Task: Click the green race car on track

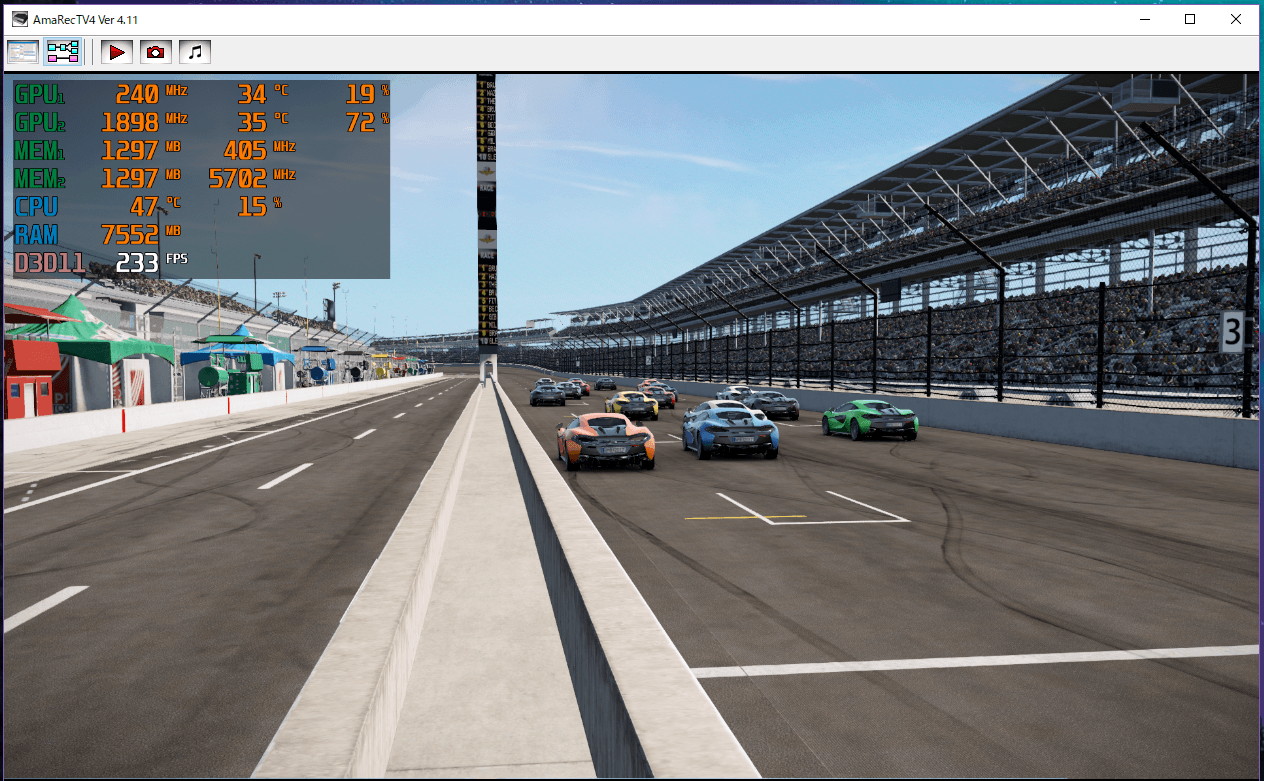Action: tap(870, 419)
